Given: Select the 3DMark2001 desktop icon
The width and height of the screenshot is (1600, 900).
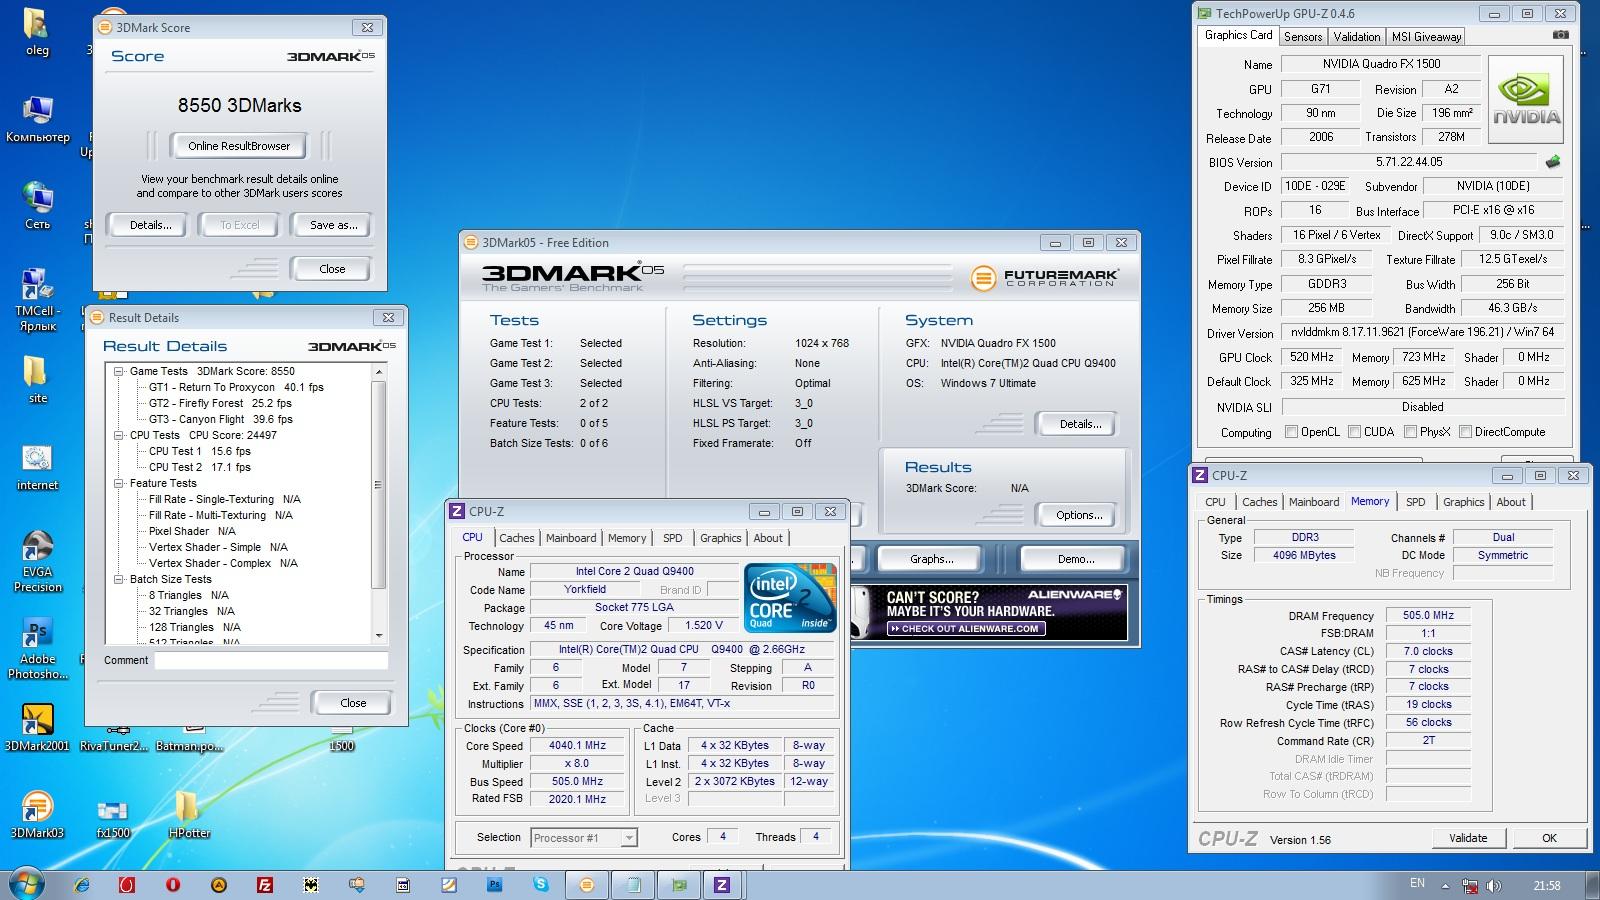Looking at the screenshot, I should [37, 728].
